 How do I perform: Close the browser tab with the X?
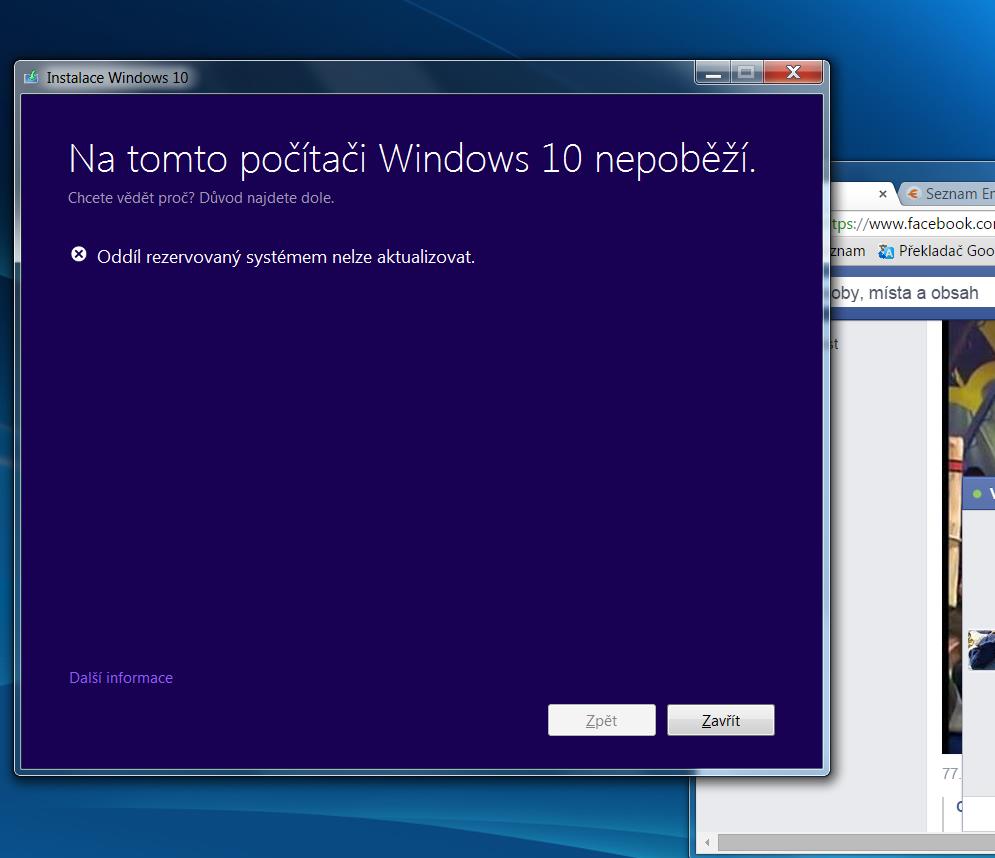coord(883,194)
